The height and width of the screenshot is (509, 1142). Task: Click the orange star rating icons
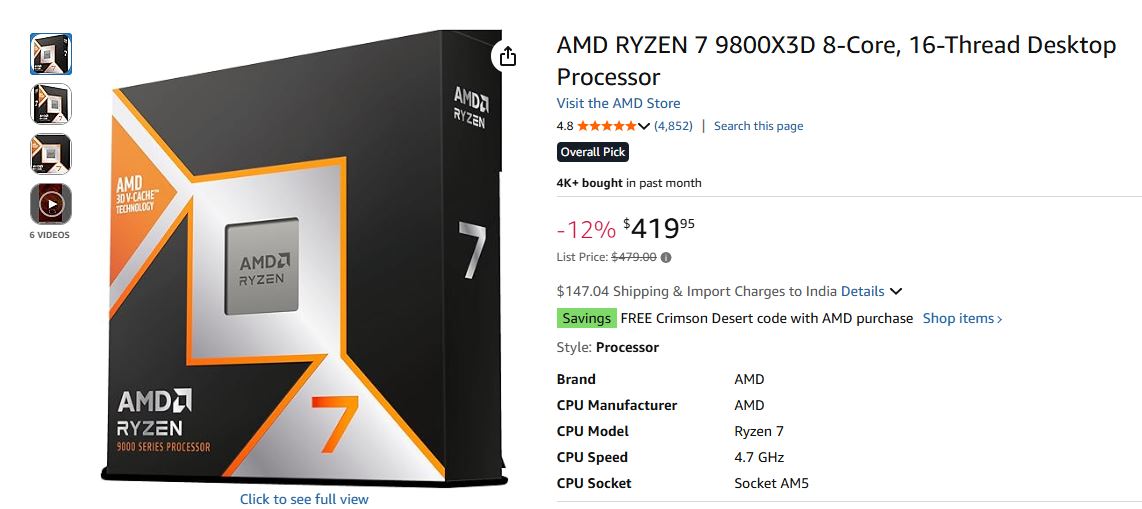607,126
